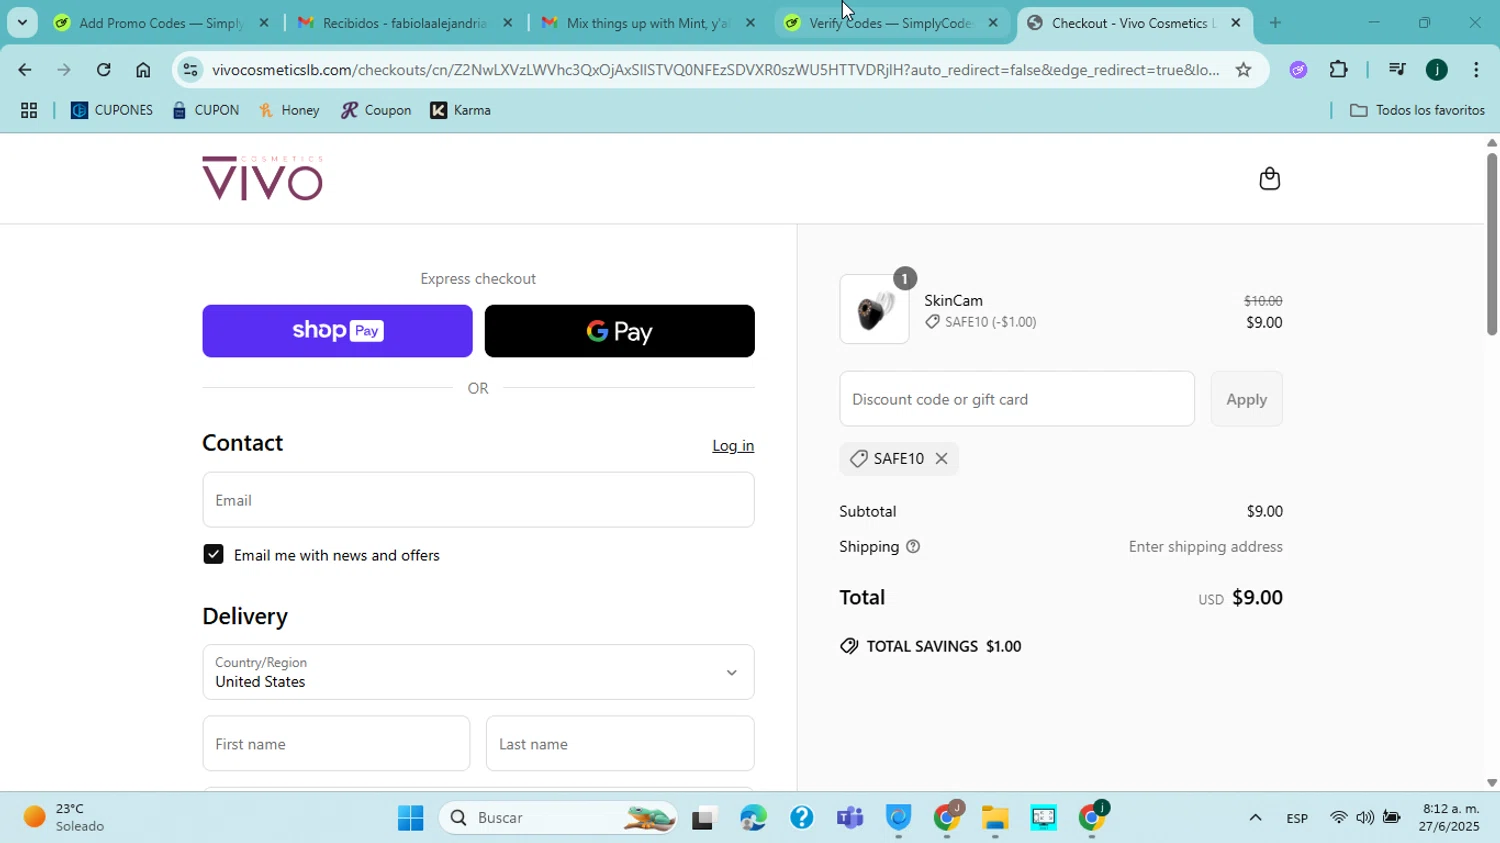View site information icon in address bar

190,70
